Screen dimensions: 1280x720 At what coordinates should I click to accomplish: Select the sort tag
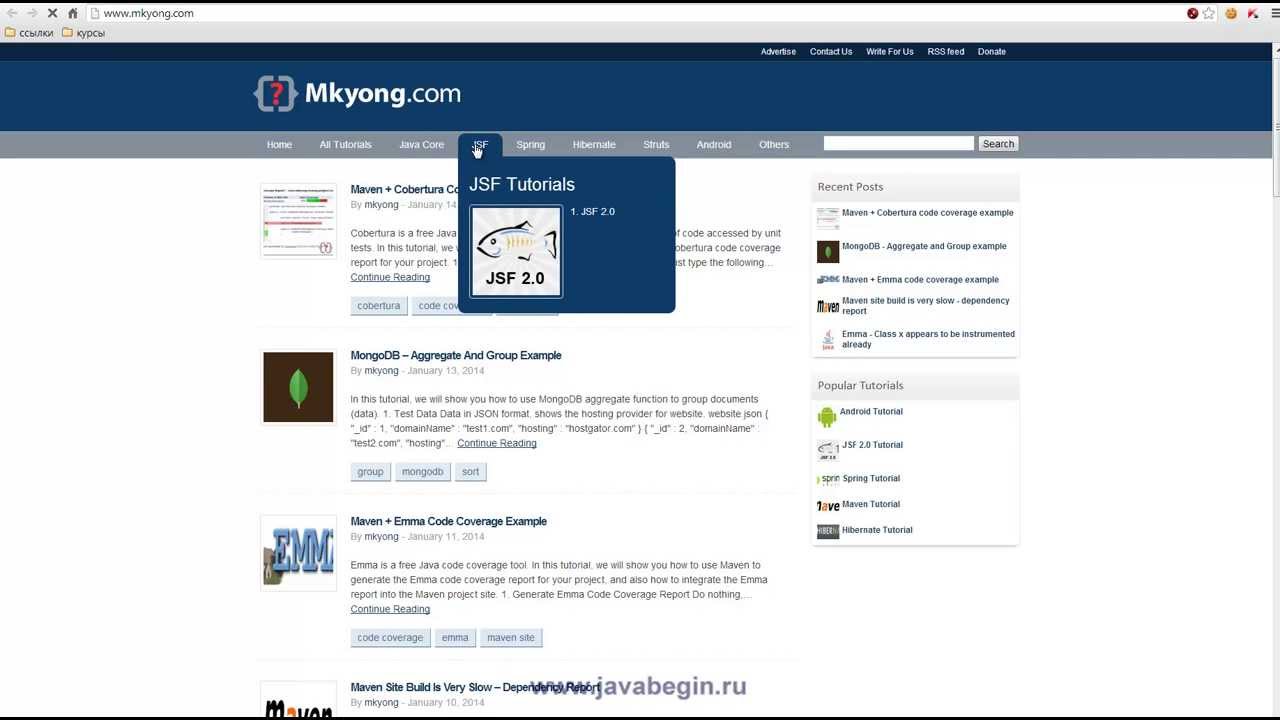coord(471,472)
